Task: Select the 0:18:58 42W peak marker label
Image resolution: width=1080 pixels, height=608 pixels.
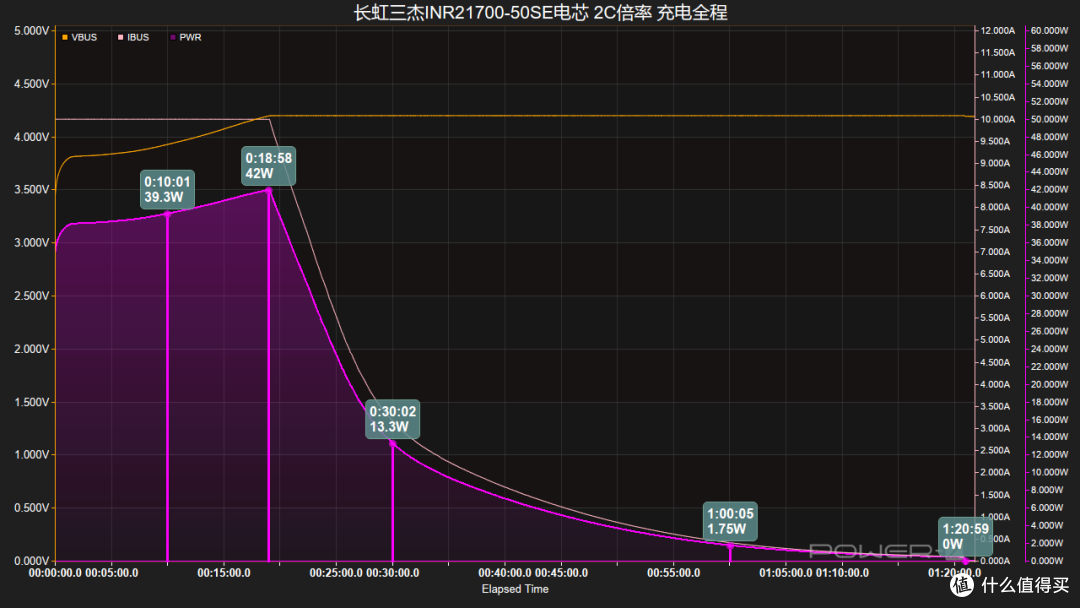Action: [x=269, y=166]
